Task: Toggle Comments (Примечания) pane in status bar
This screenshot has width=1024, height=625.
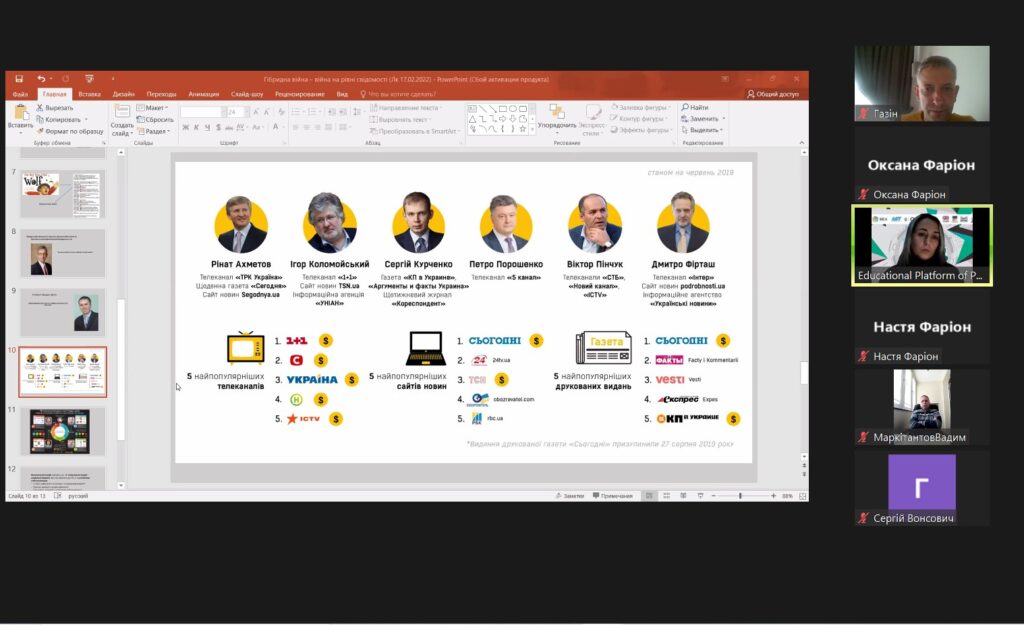Action: (612, 496)
